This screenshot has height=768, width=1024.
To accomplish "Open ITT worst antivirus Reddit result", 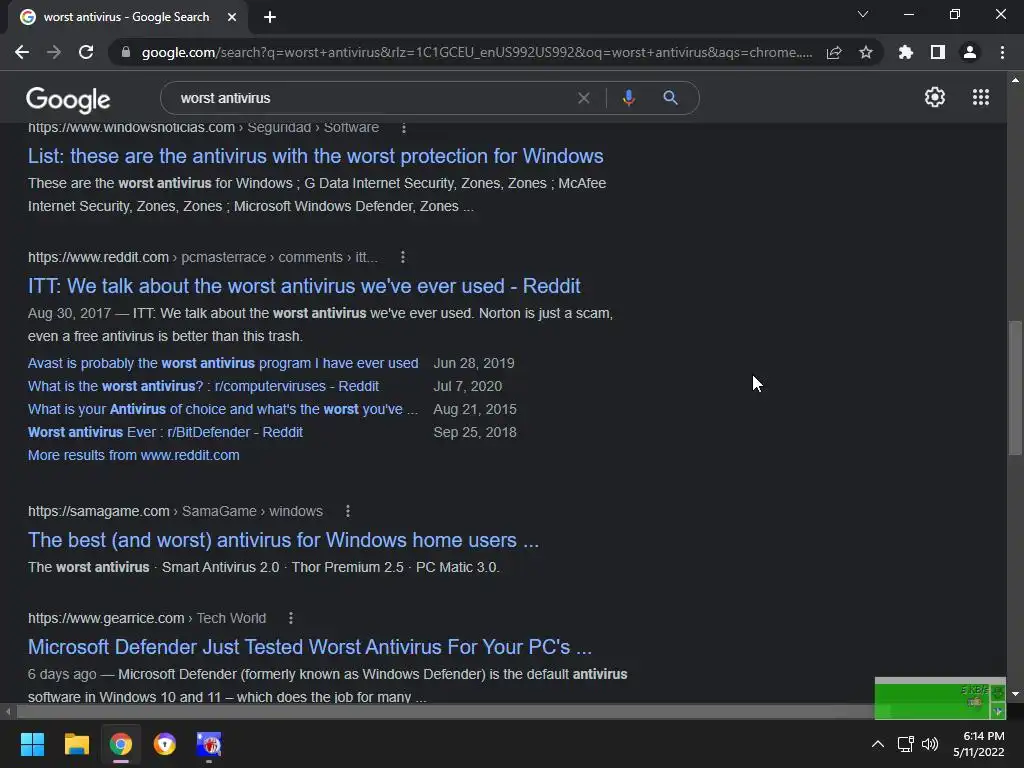I will 304,286.
